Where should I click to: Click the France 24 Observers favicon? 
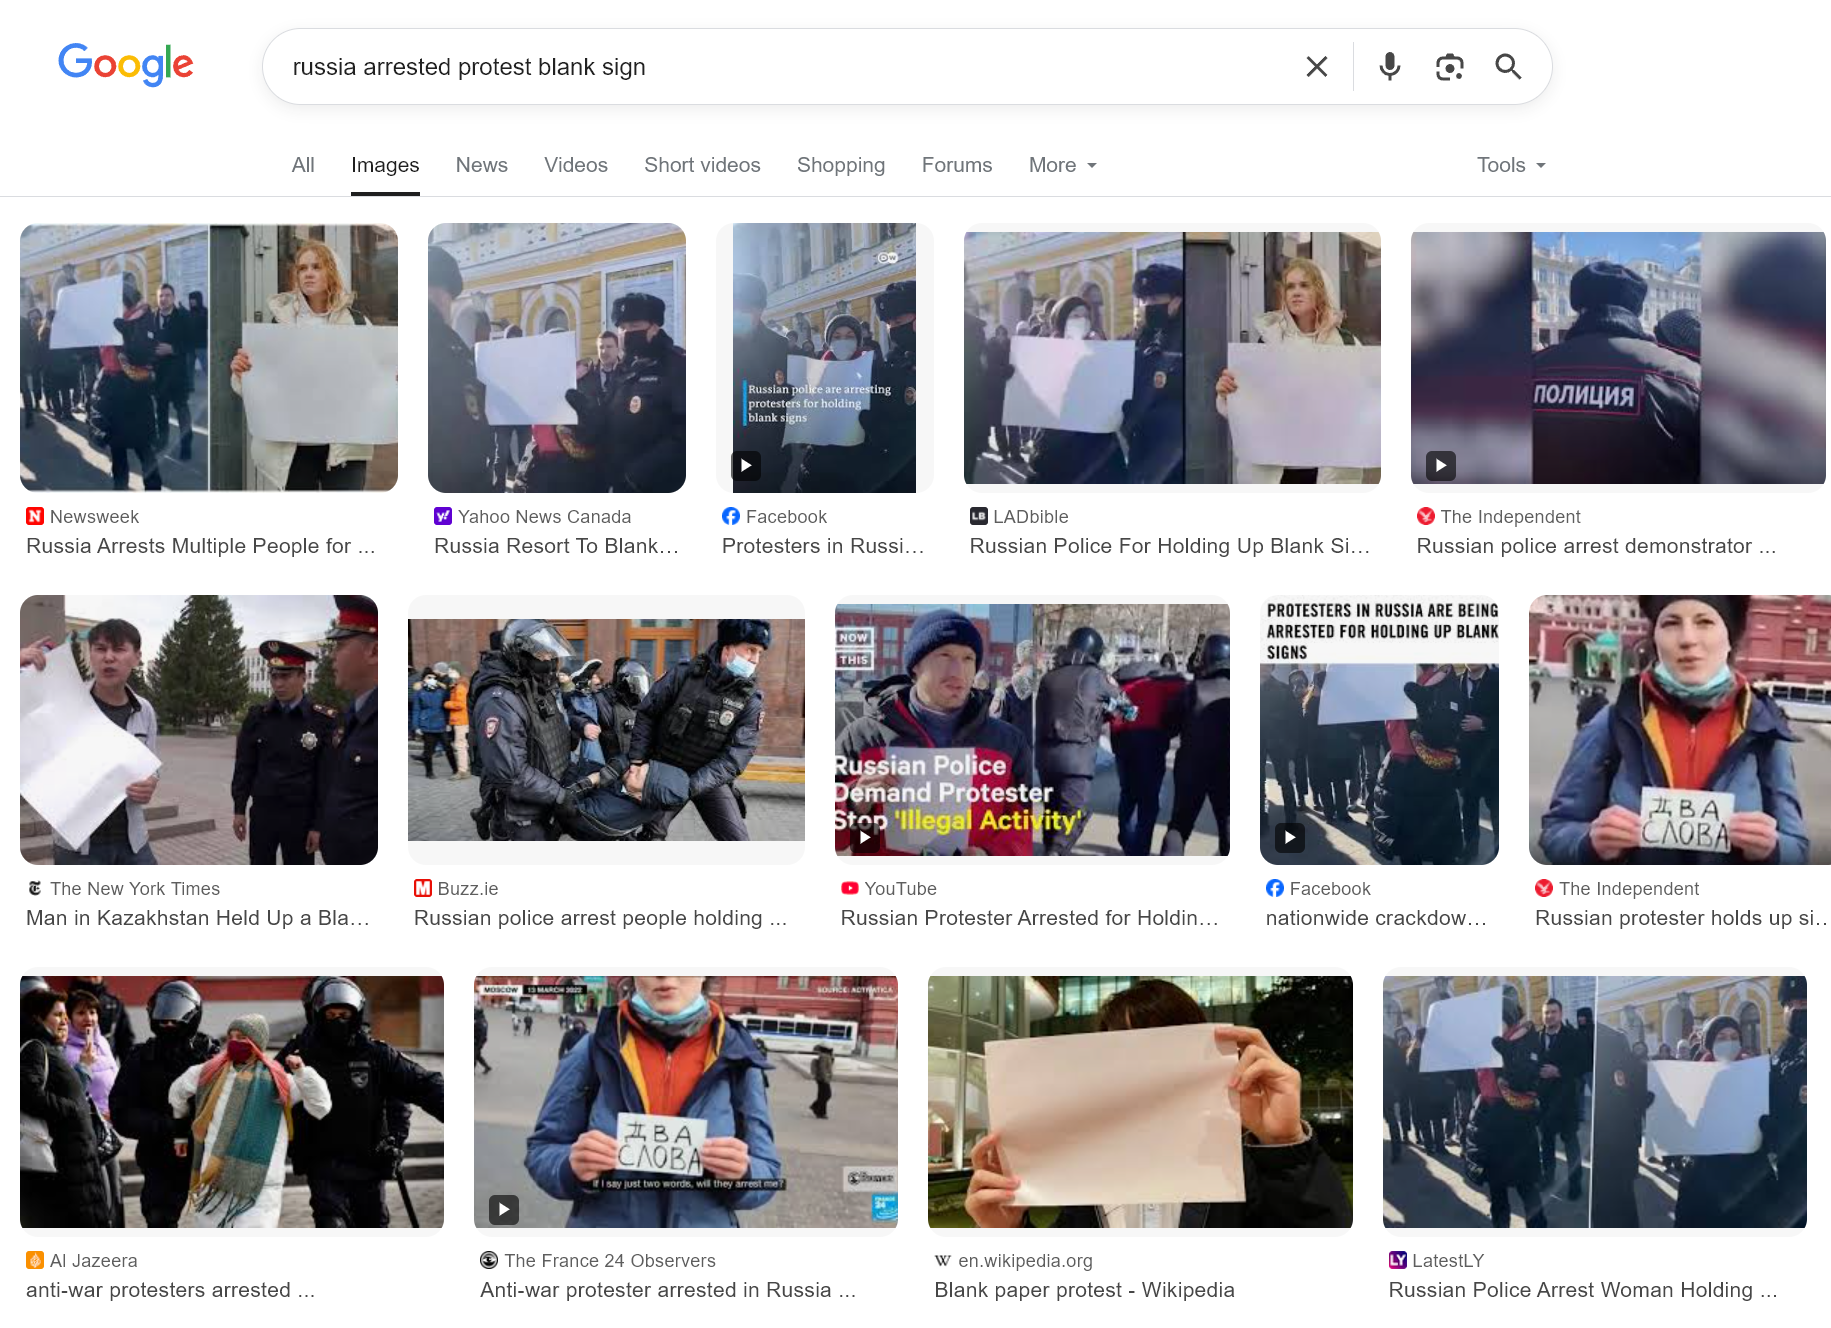pos(489,1260)
